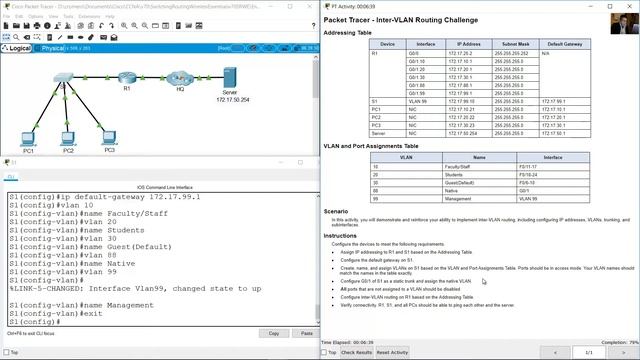Open the Edit menu

19,16
